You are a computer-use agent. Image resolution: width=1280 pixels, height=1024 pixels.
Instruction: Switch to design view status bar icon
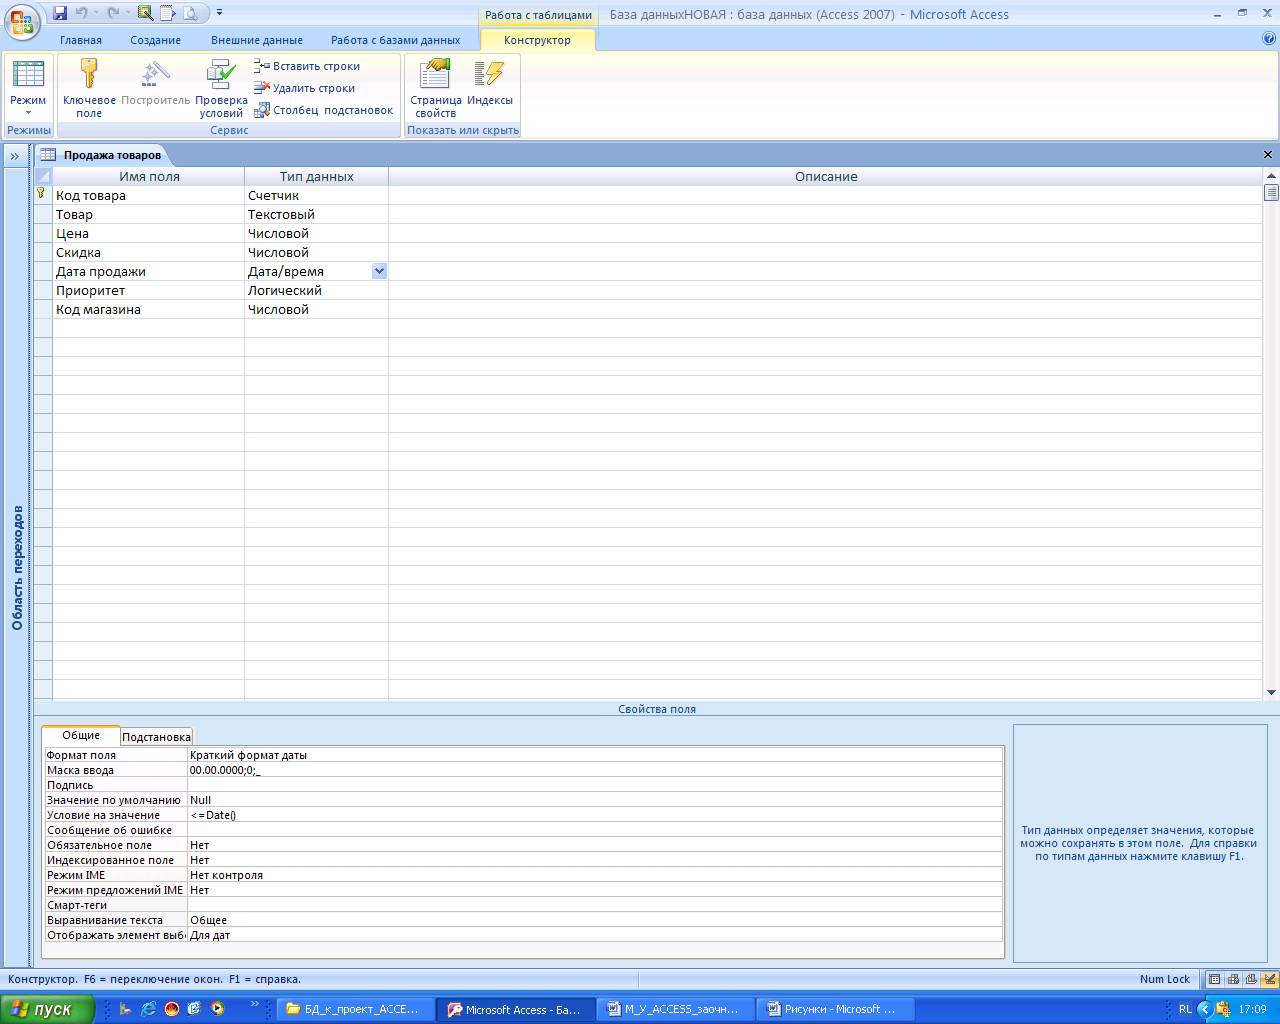1270,979
